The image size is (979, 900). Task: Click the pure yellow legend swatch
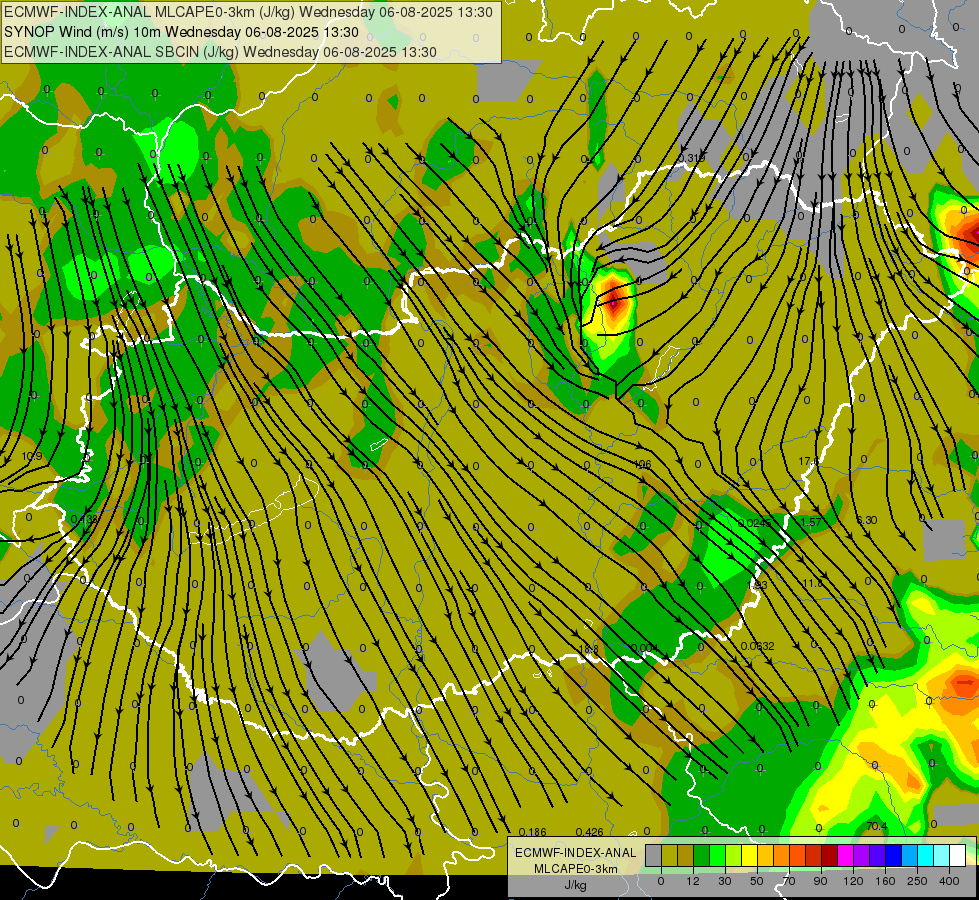point(750,855)
